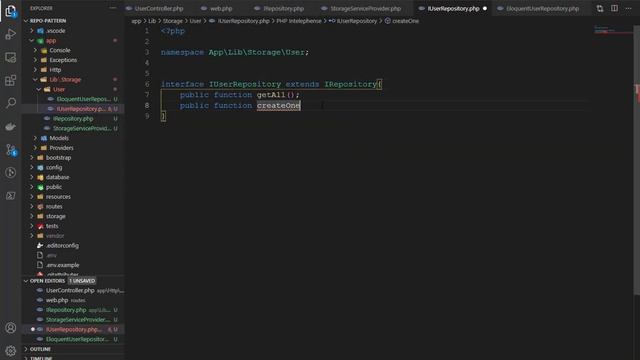Image resolution: width=640 pixels, height=360 pixels.
Task: Open Remote Explorer view icon
Action: [x=11, y=57]
